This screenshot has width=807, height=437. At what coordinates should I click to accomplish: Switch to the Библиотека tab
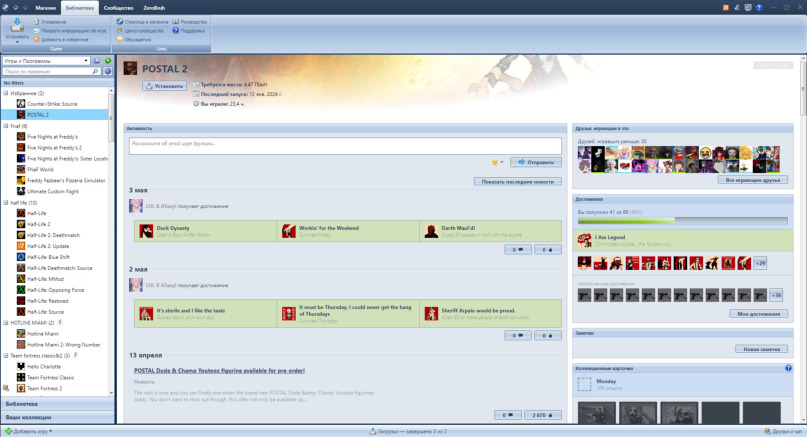point(80,8)
